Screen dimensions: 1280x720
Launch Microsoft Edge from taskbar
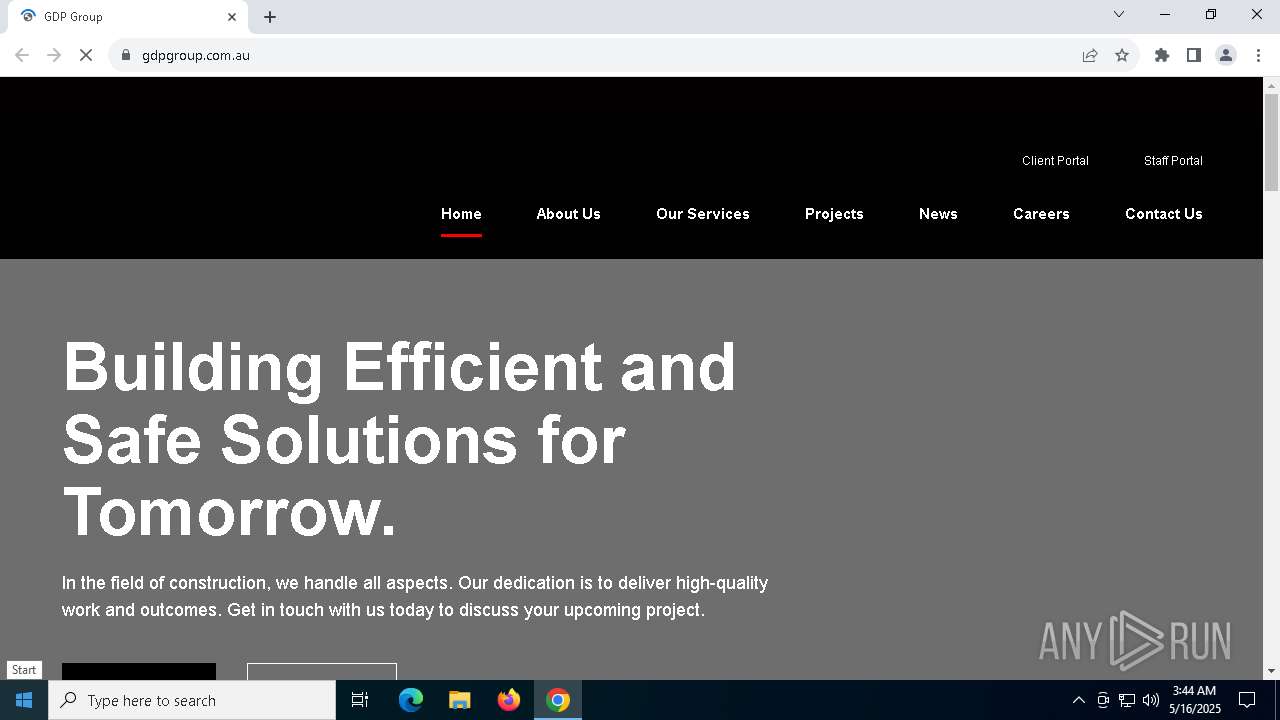[x=411, y=700]
